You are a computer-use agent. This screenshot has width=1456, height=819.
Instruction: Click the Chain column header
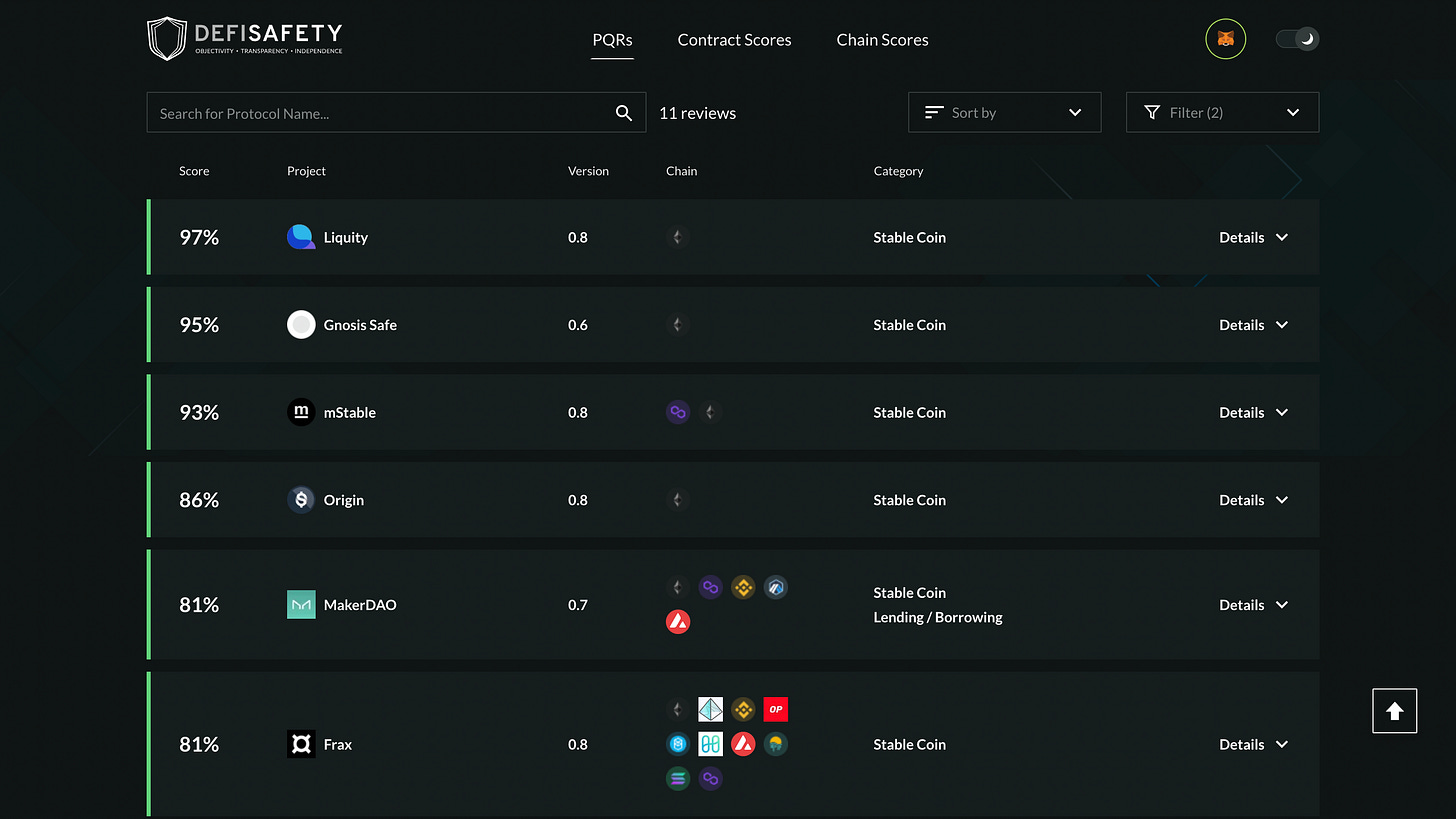coord(681,171)
